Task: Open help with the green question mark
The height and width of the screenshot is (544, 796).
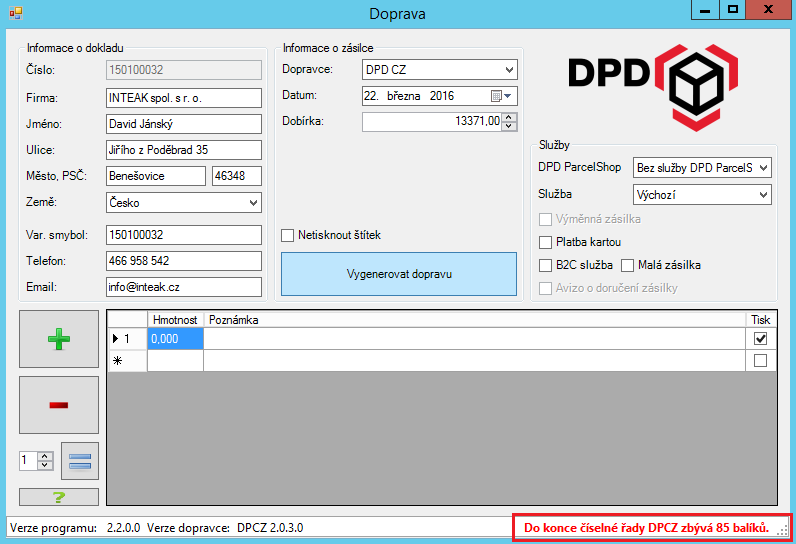Action: tap(59, 497)
